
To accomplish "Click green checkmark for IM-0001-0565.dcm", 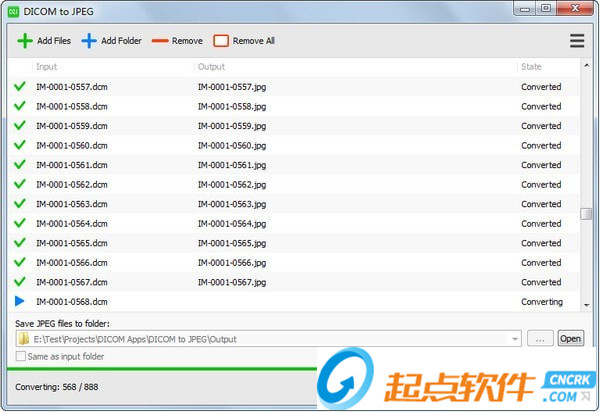I will (20, 243).
